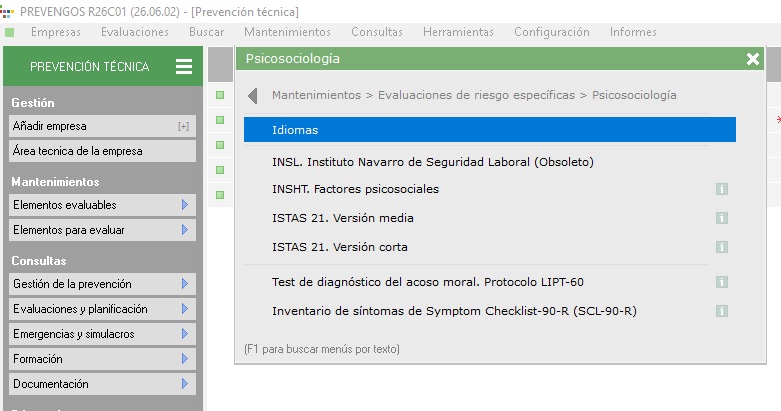This screenshot has width=781, height=411.
Task: Toggle the third green square in list column
Action: click(x=220, y=145)
